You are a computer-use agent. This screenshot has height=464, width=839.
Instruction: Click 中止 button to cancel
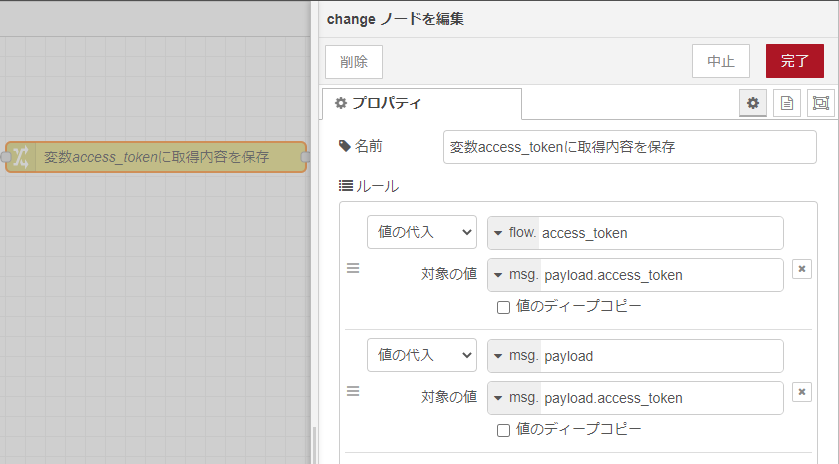coord(721,61)
